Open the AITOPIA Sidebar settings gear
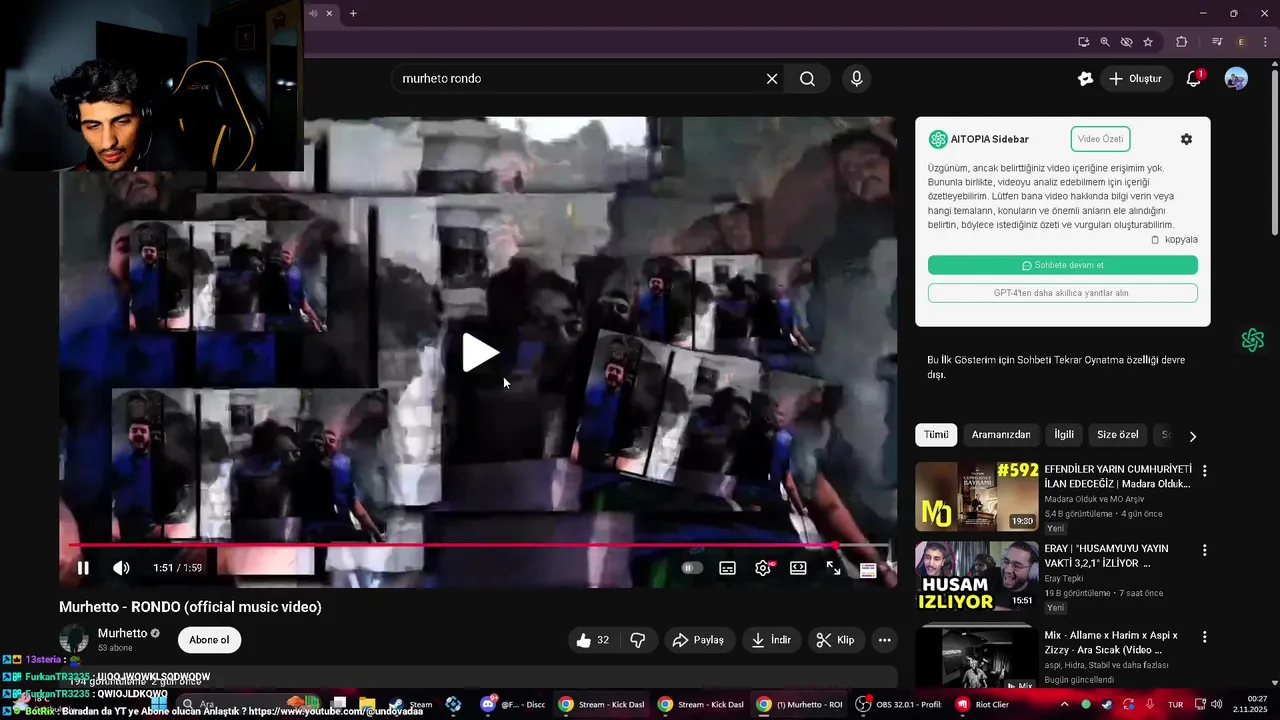 1186,139
